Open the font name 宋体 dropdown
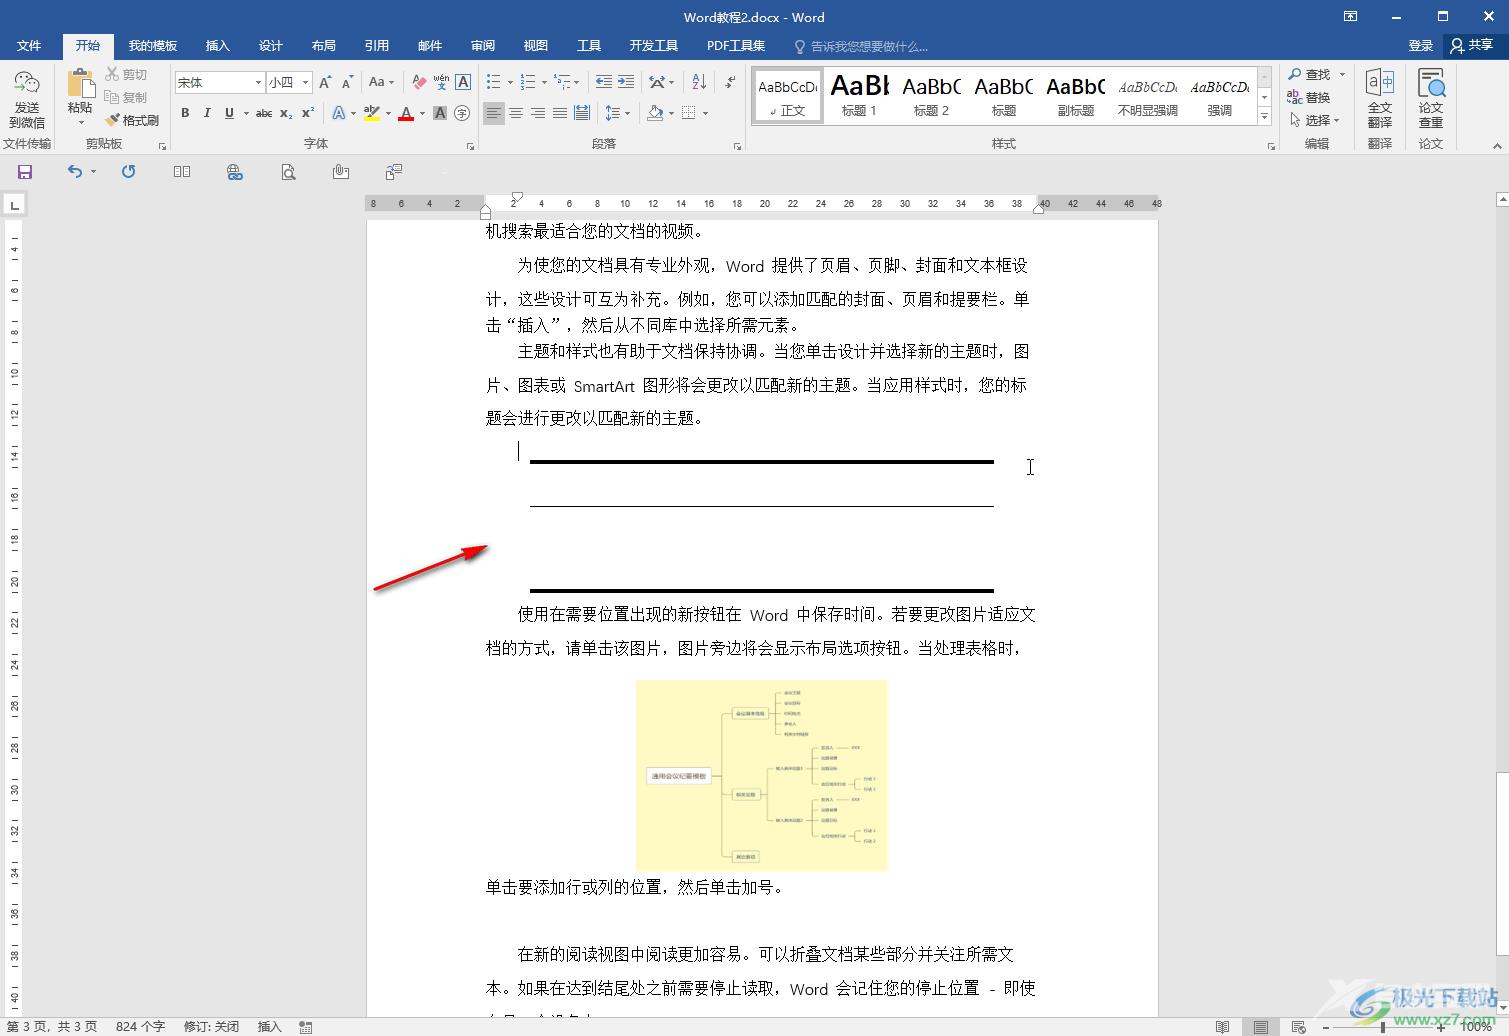 tap(258, 83)
